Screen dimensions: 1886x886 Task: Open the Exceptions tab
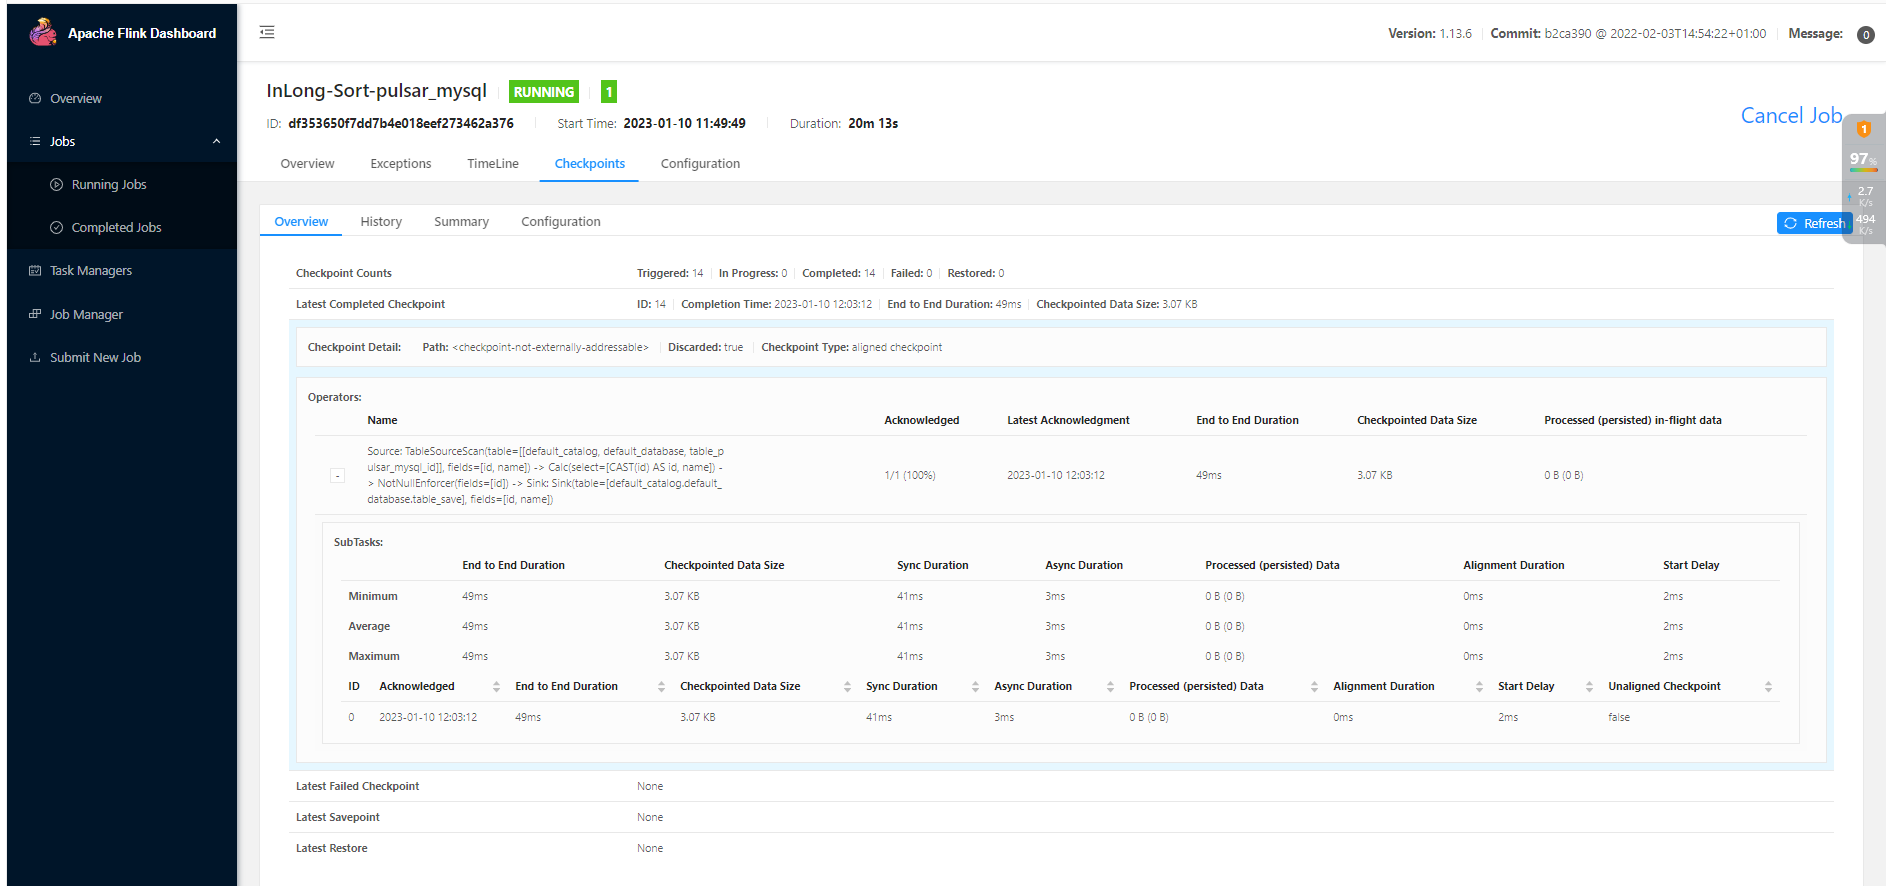point(401,164)
